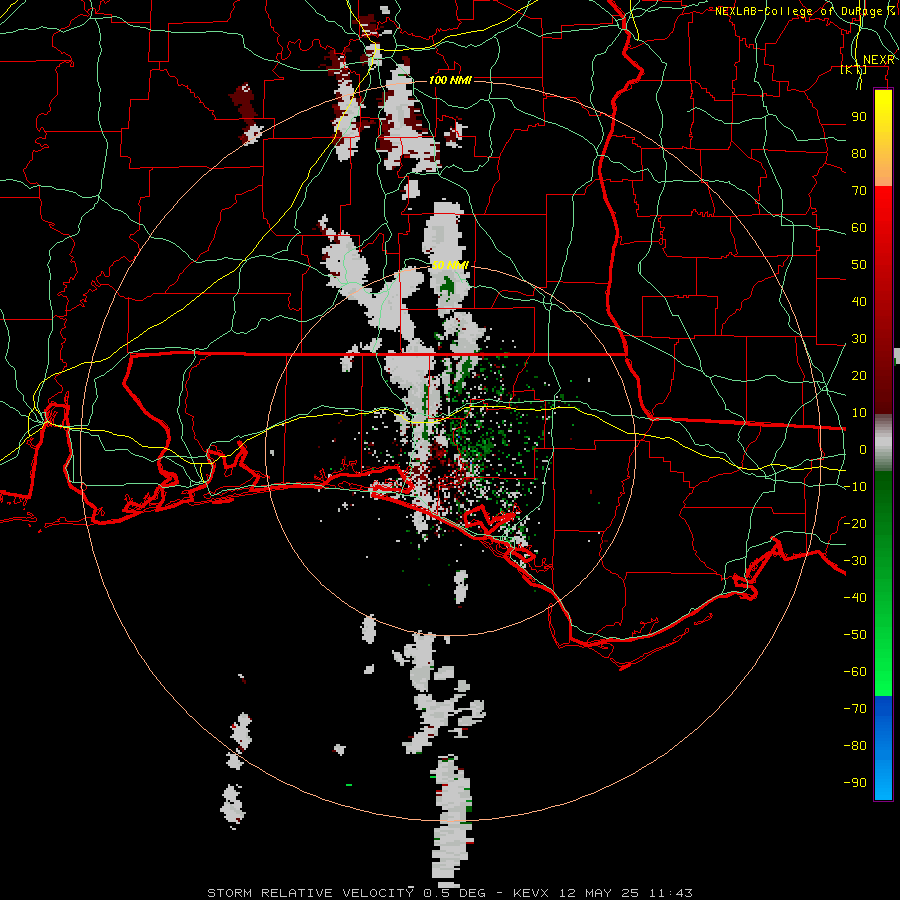The width and height of the screenshot is (900, 900).
Task: Select the 50 value on the velocity scale
Action: coord(859,265)
